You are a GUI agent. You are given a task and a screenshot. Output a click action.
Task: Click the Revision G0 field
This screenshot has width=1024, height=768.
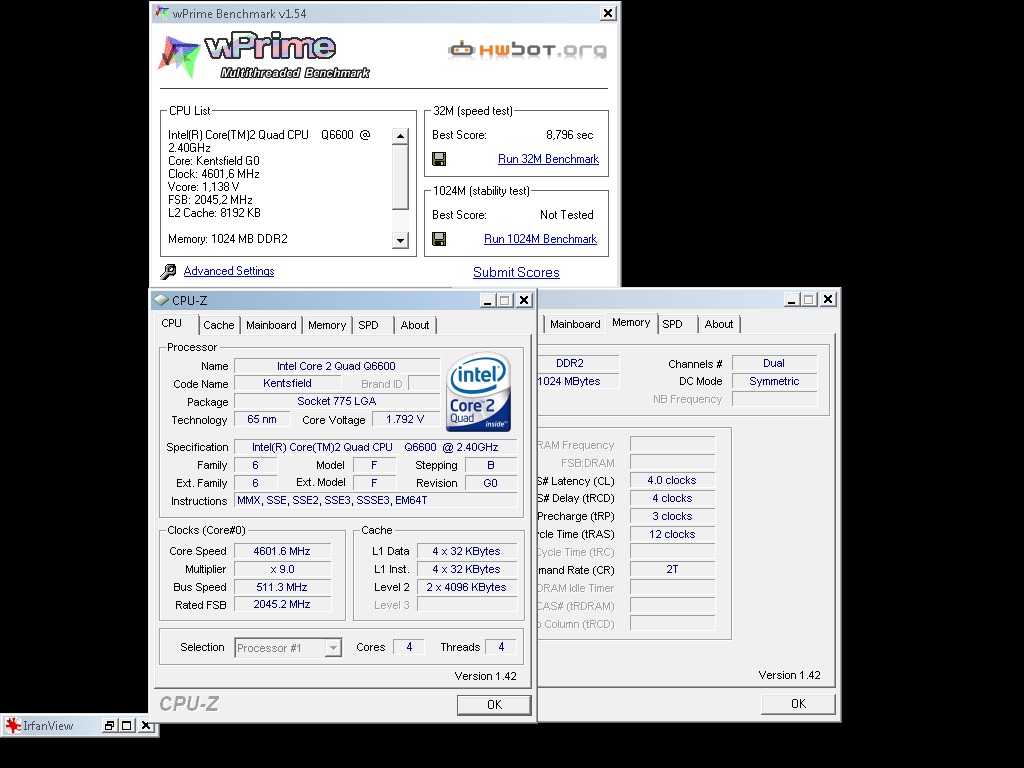[x=490, y=483]
